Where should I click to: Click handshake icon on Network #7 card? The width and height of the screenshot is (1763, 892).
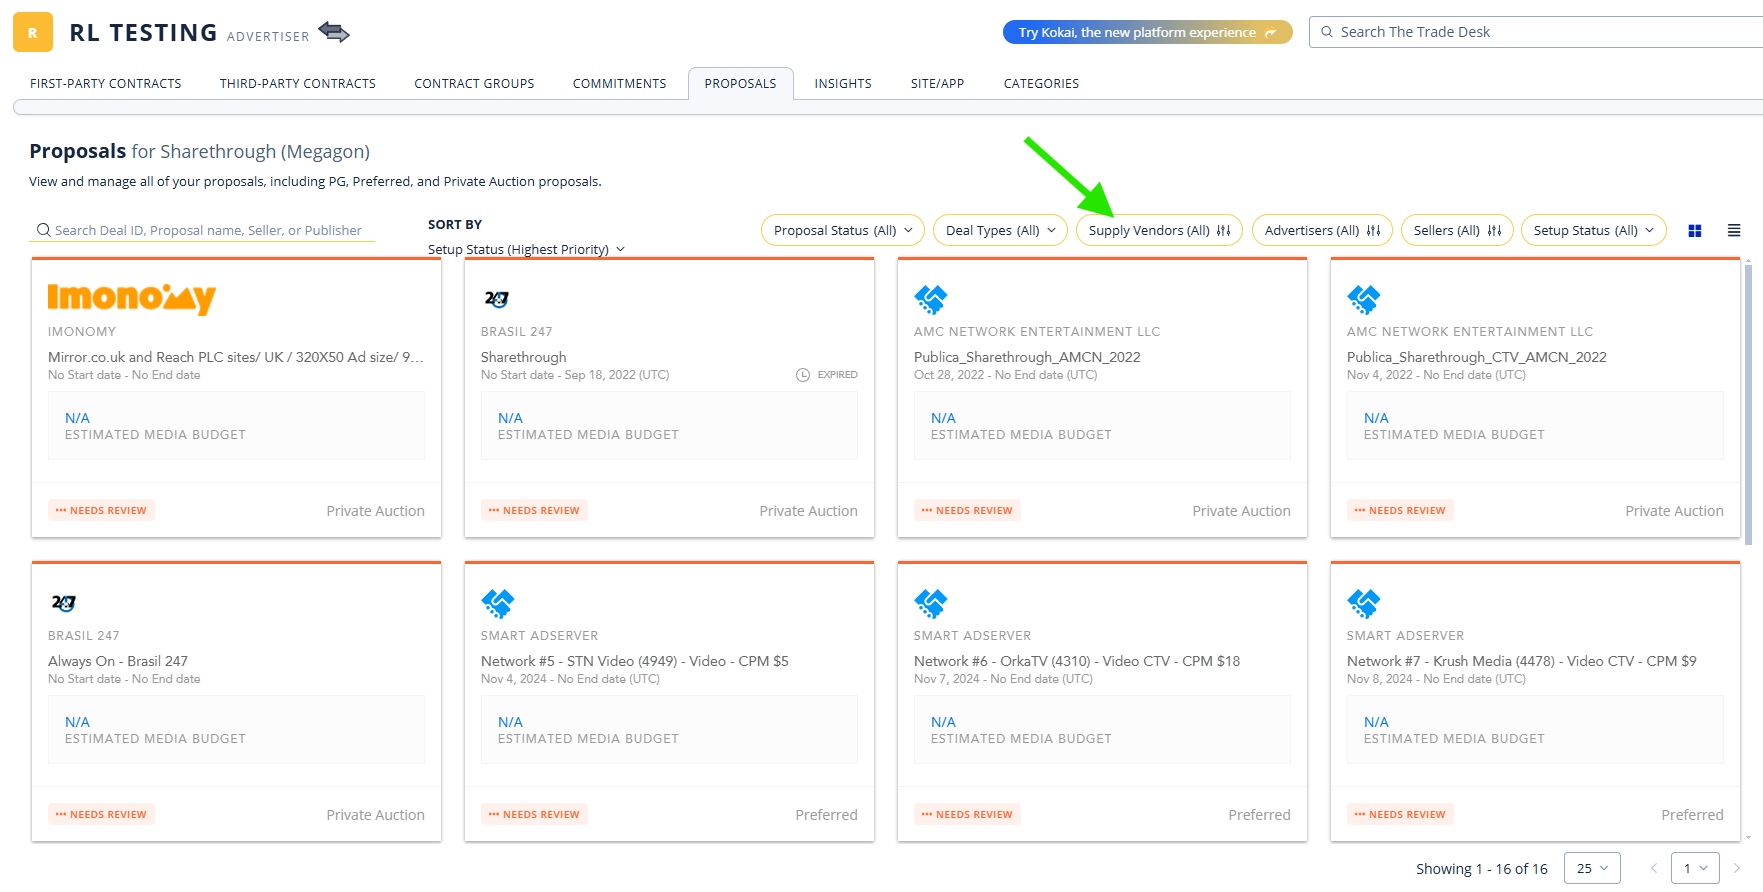pyautogui.click(x=1364, y=603)
